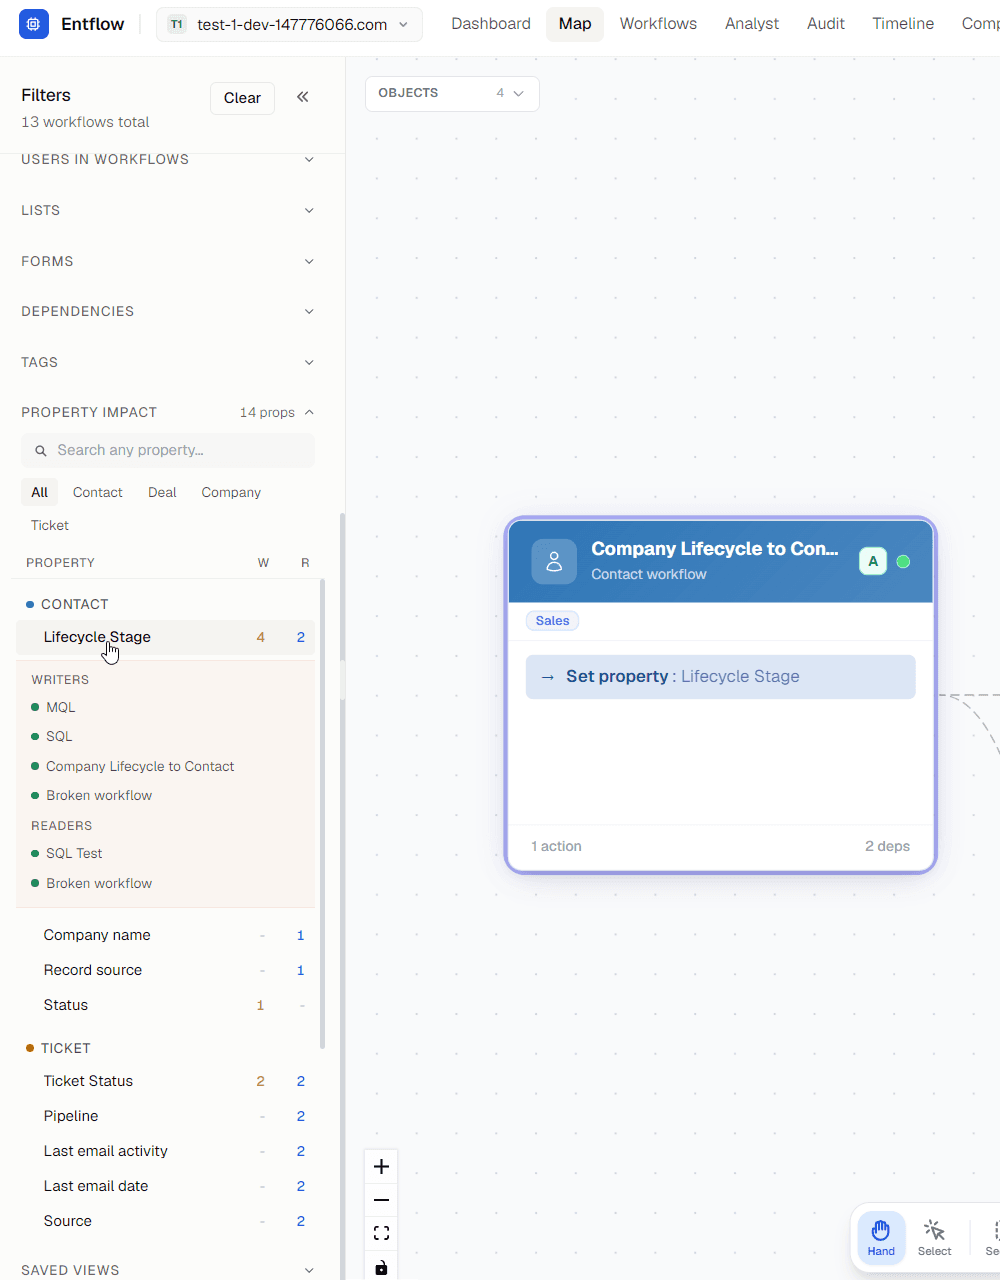
Task: Select the Ticket Status property
Action: point(166,1081)
